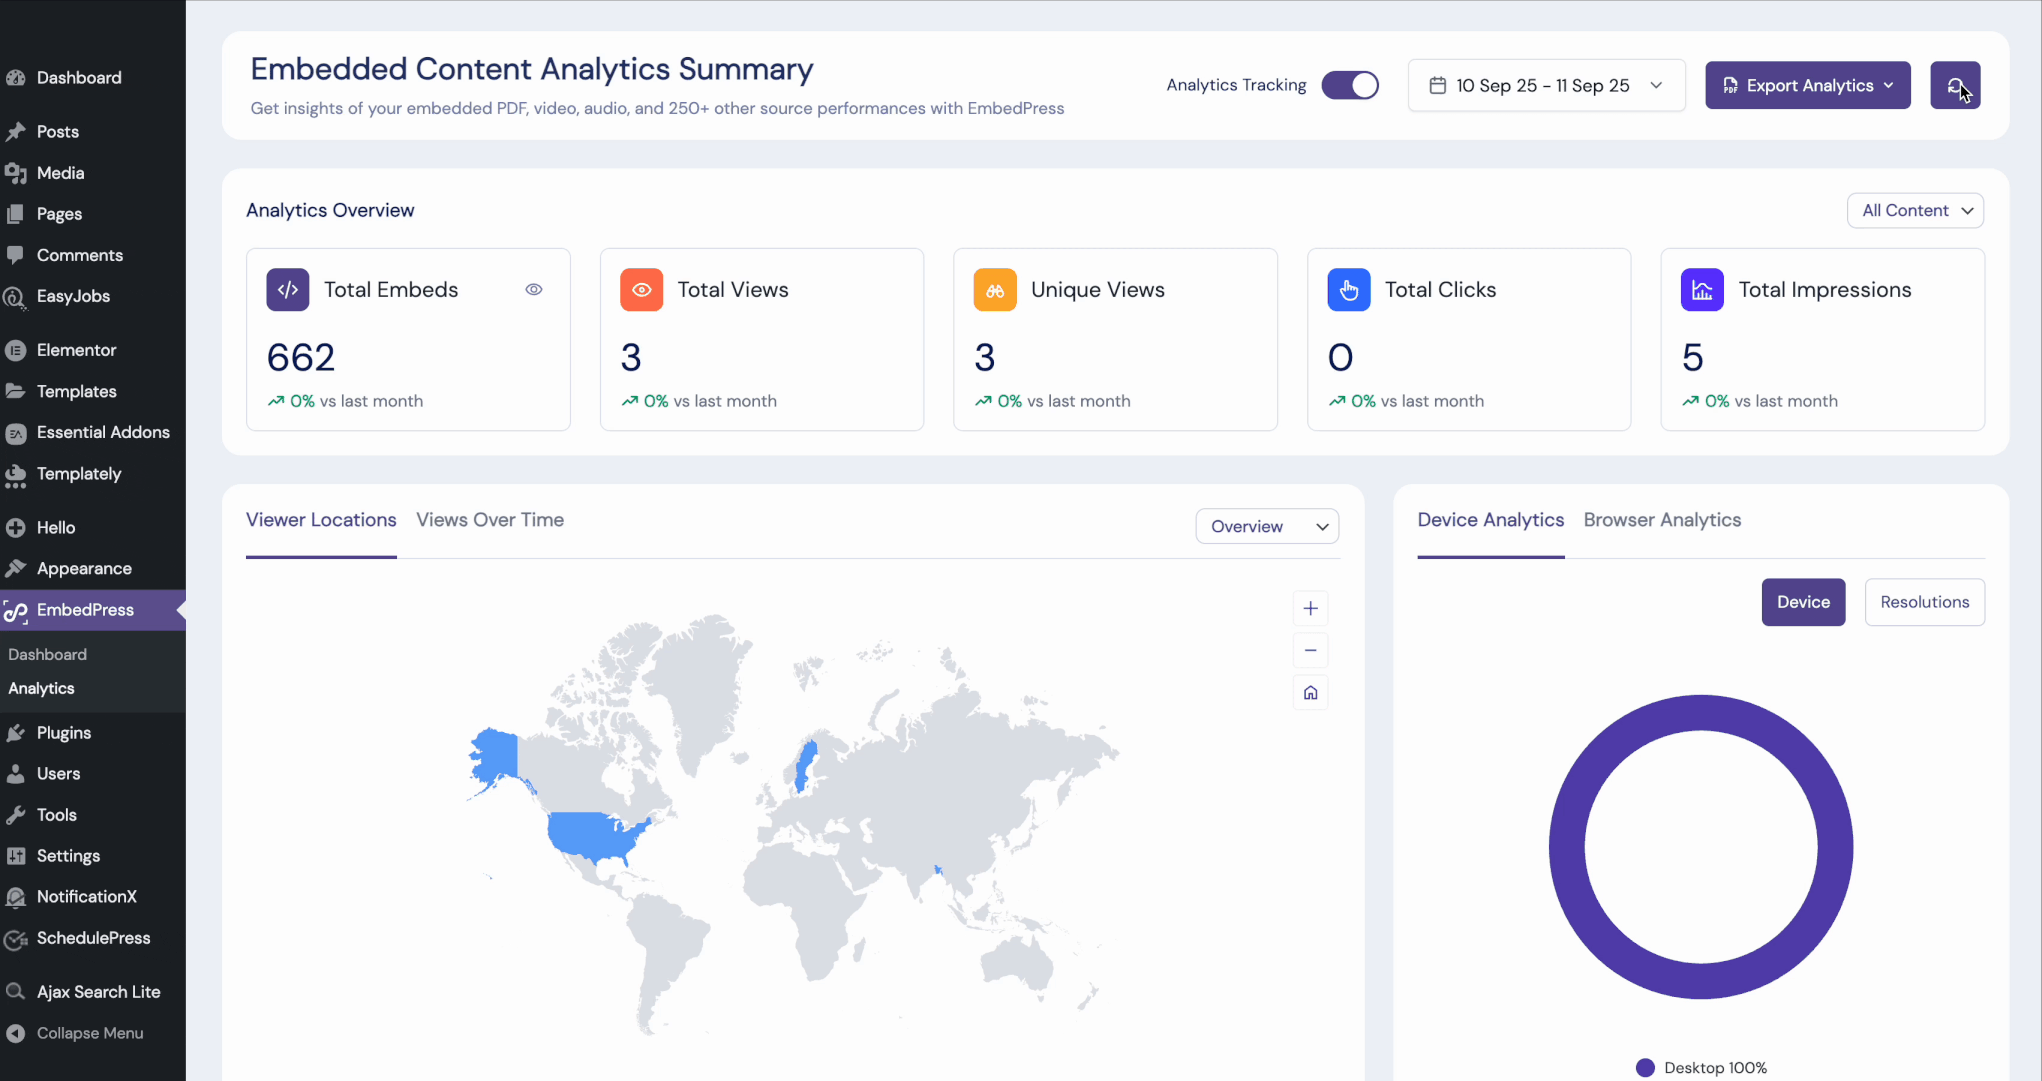Open the Pages menu item
The height and width of the screenshot is (1081, 2042).
pyautogui.click(x=92, y=213)
